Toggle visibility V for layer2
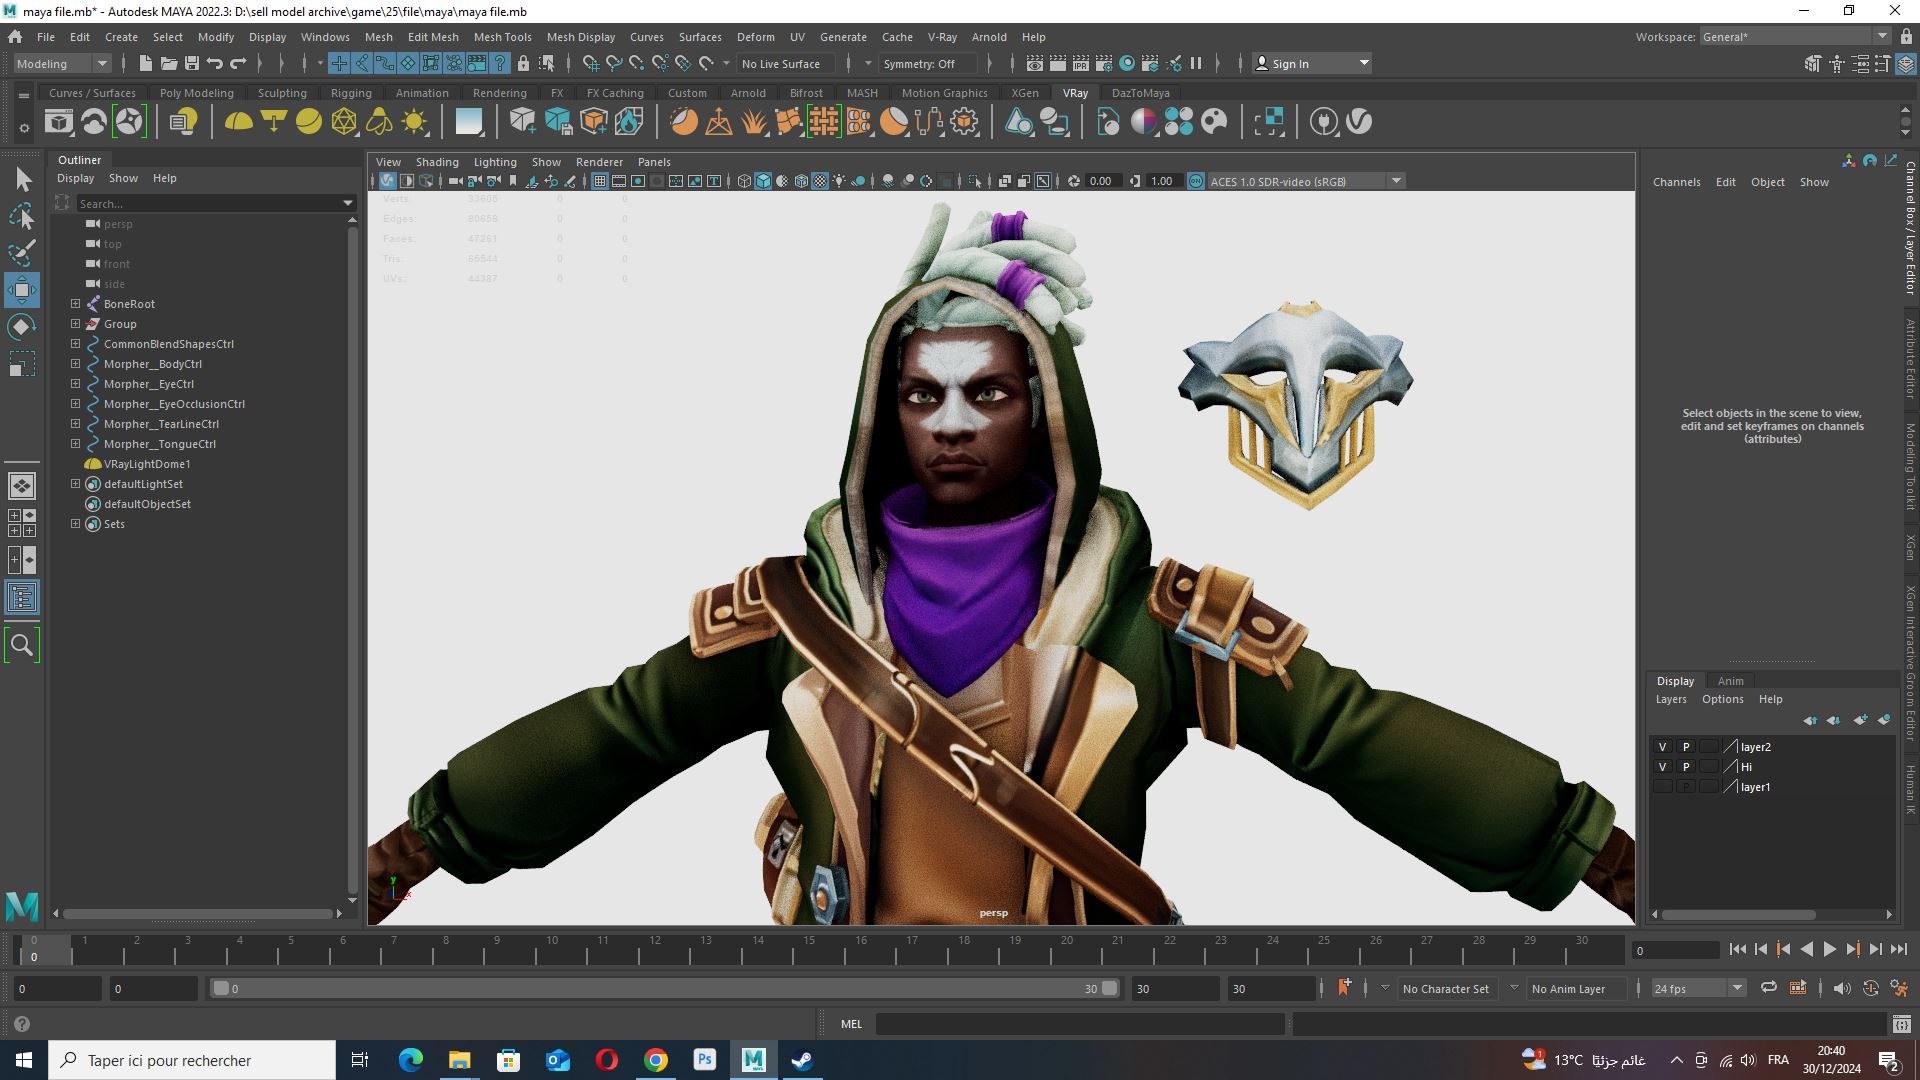Viewport: 1920px width, 1080px height. click(x=1662, y=747)
